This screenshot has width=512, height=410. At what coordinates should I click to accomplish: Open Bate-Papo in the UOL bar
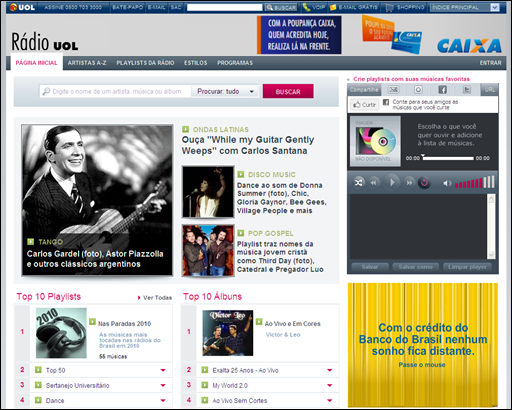[x=127, y=7]
